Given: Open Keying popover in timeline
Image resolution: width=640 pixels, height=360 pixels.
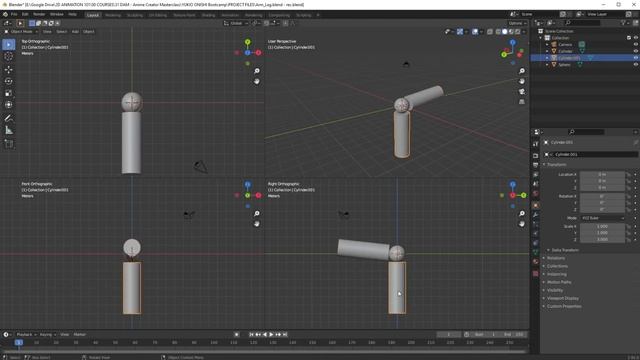Looking at the screenshot, I should 47,334.
